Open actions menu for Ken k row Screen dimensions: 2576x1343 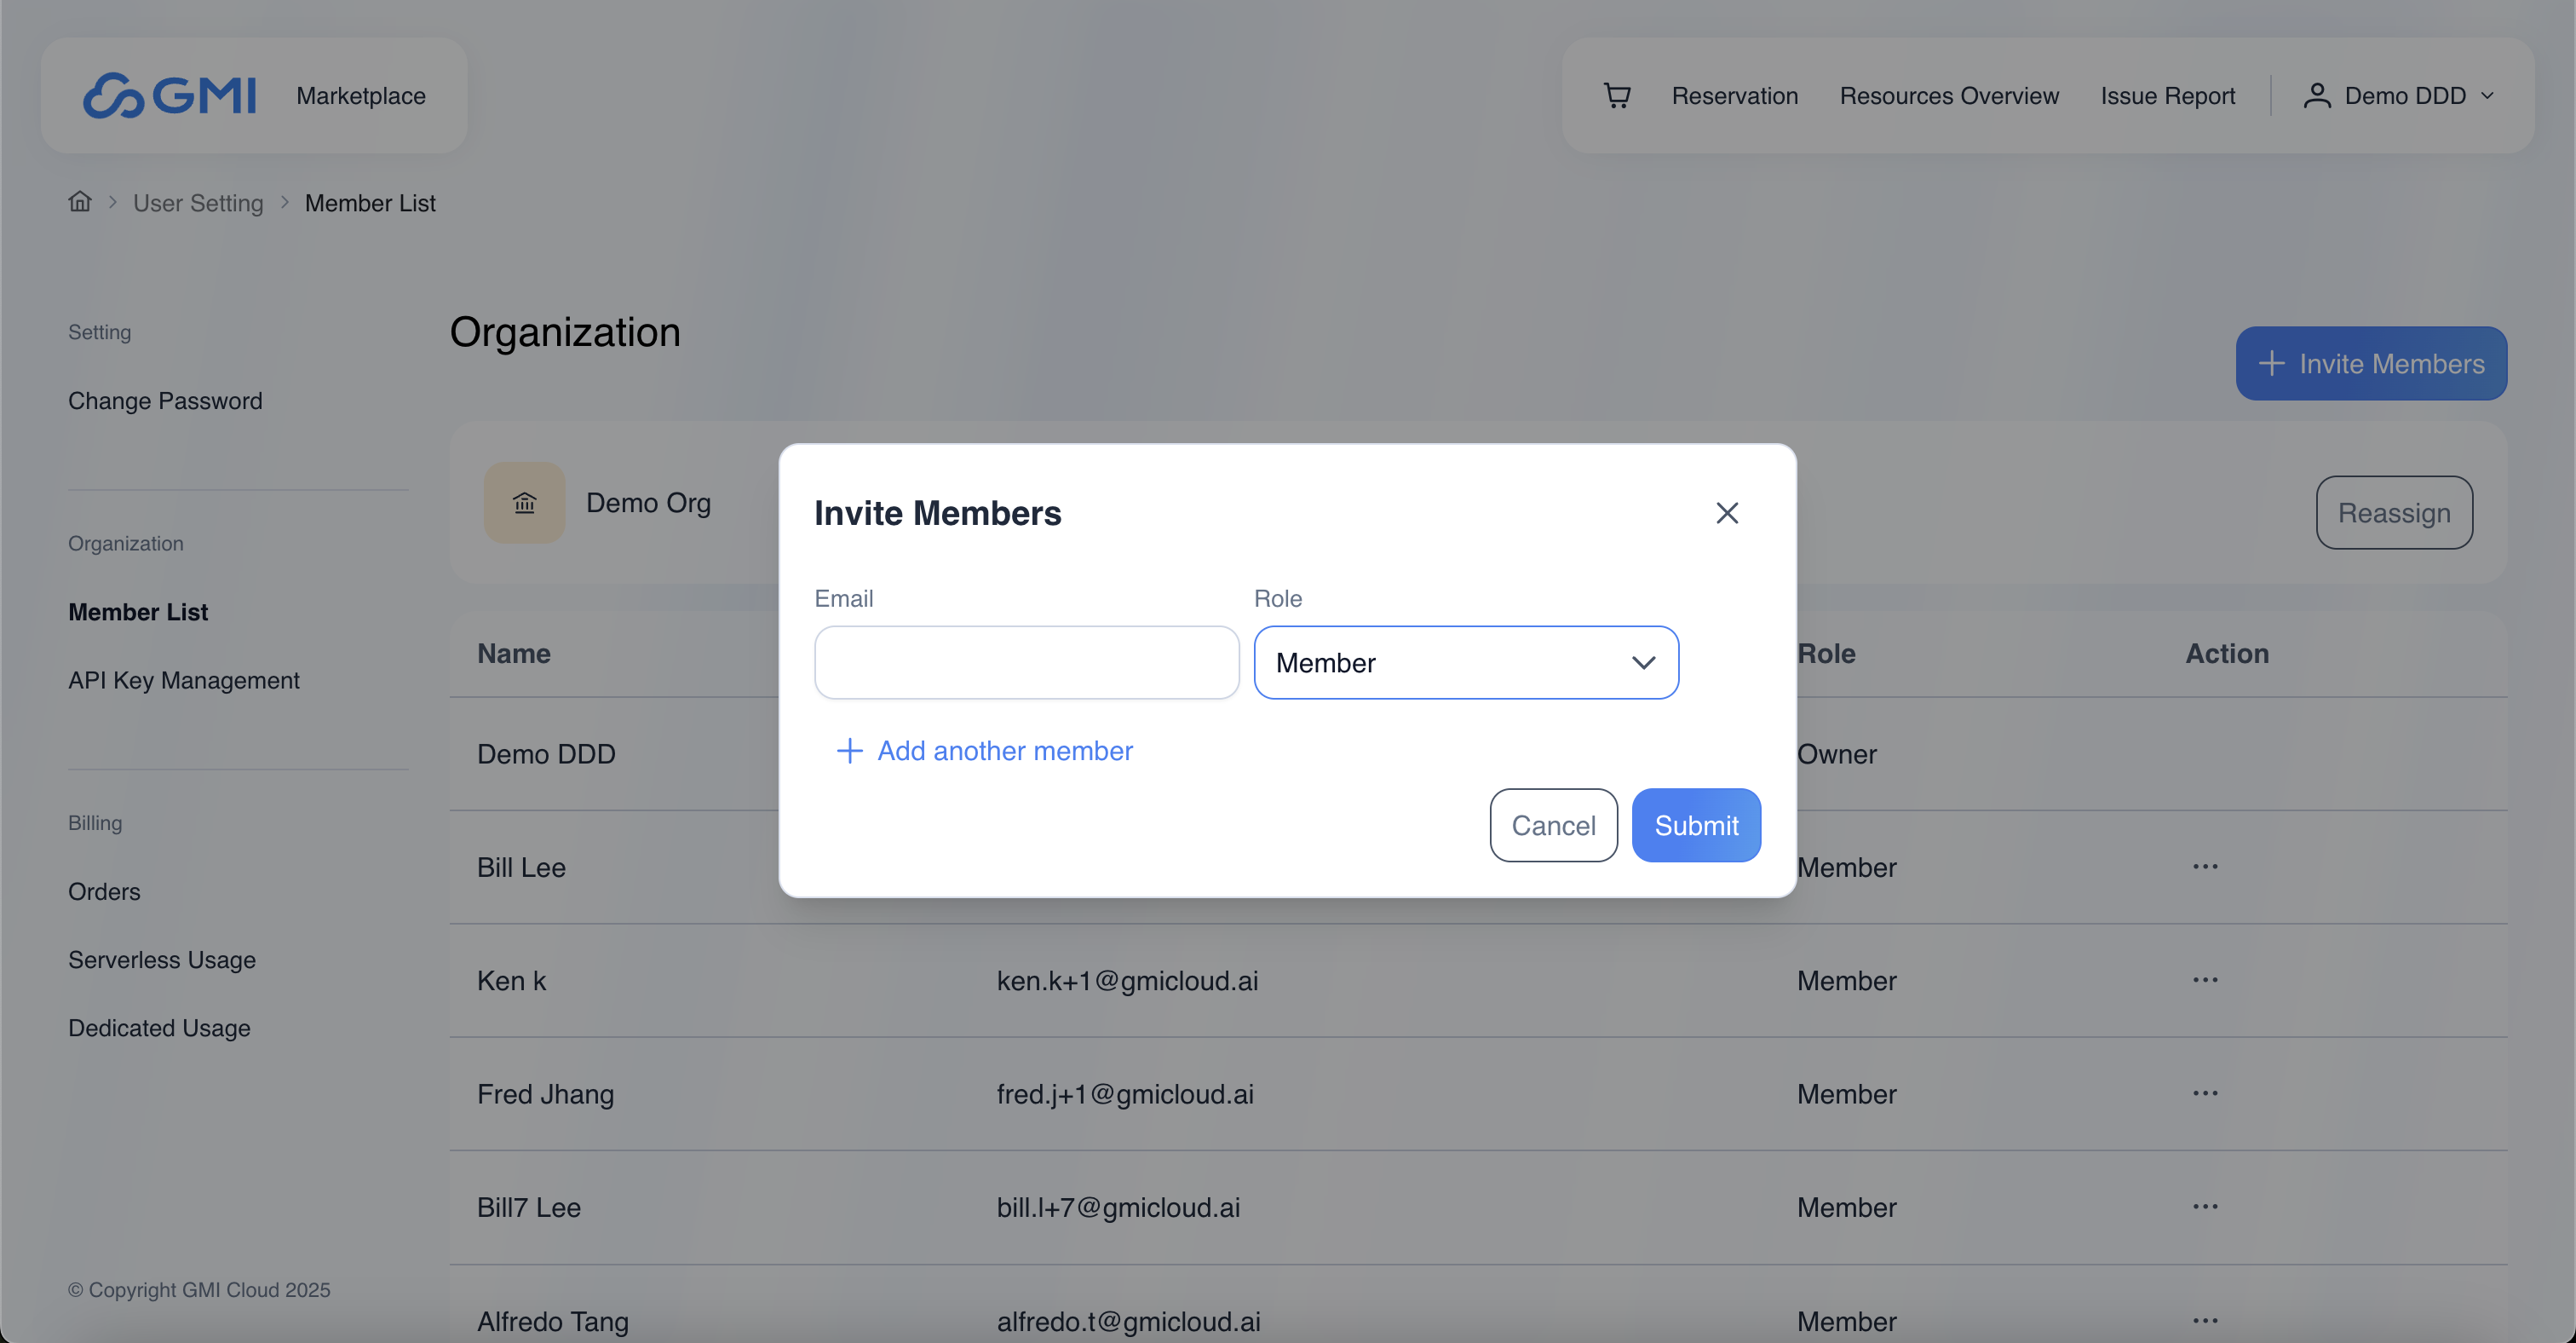coord(2205,980)
